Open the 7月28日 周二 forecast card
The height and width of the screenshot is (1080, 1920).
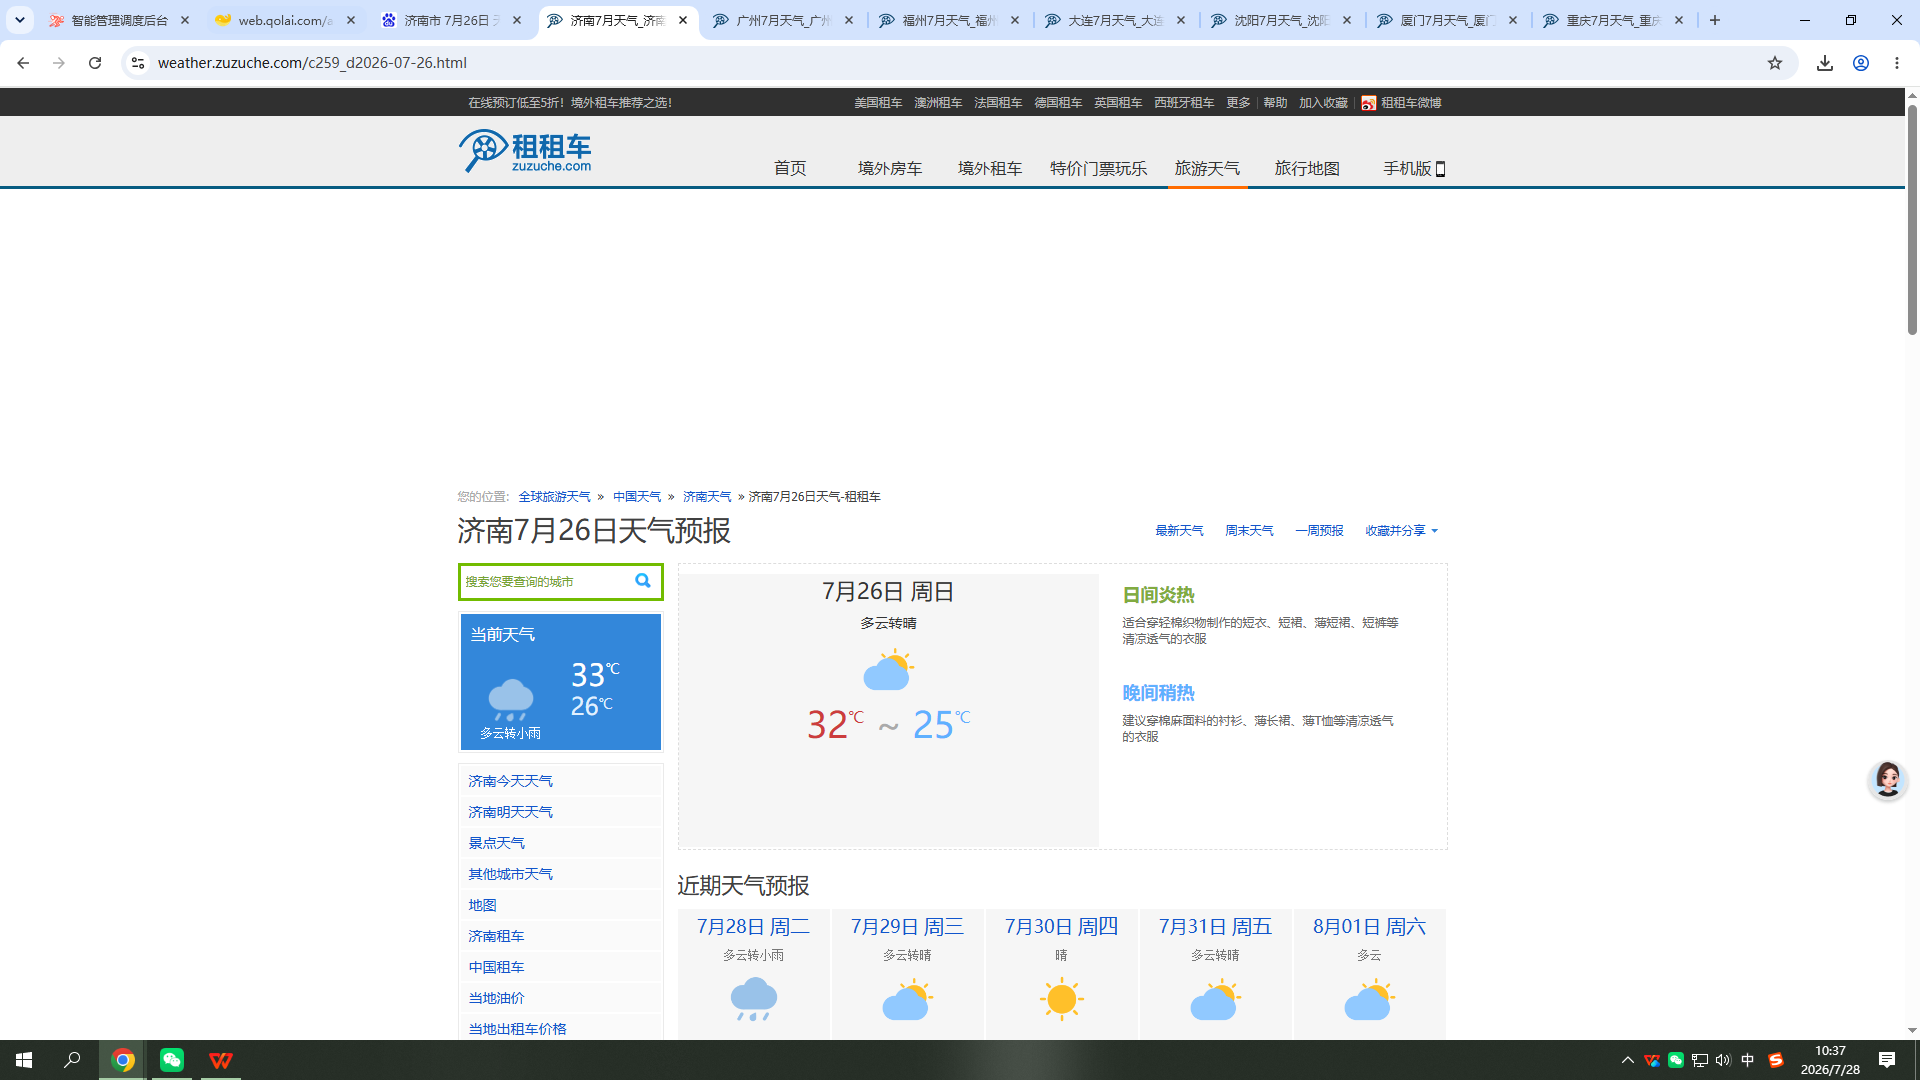(x=753, y=975)
